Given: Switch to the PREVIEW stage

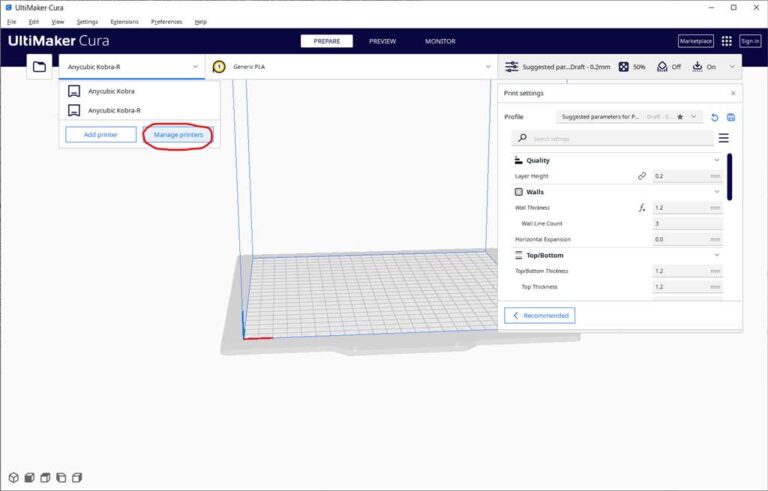Looking at the screenshot, I should pos(383,41).
